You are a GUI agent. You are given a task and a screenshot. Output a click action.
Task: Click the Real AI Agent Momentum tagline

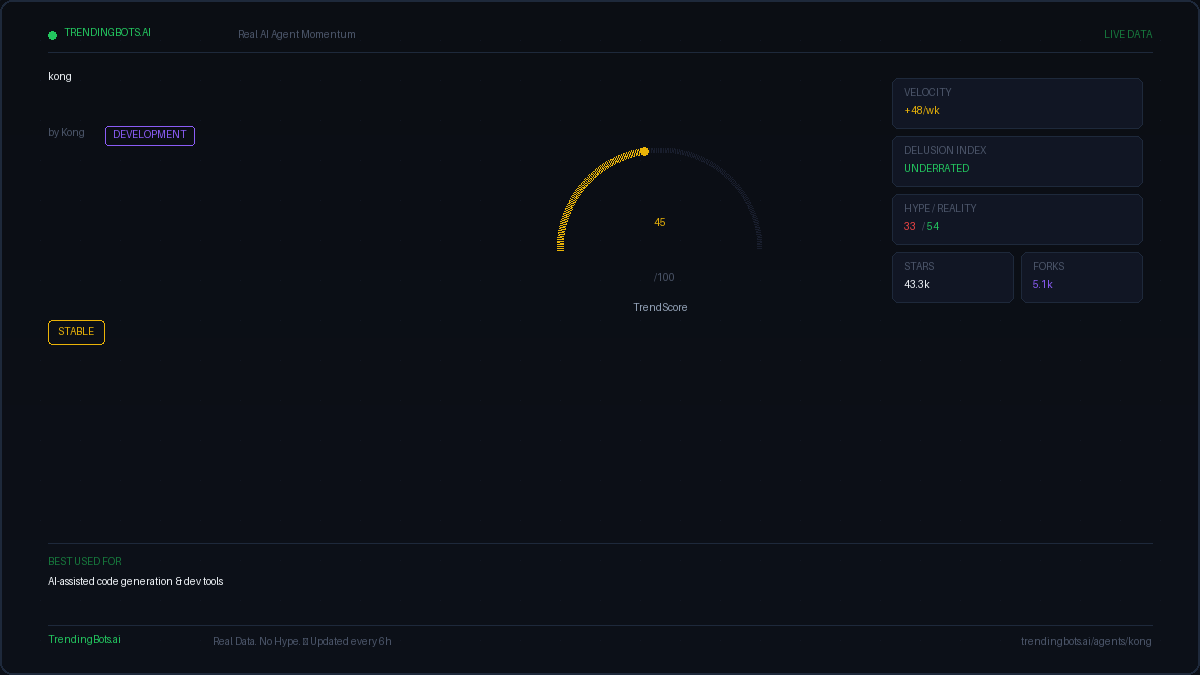click(297, 34)
